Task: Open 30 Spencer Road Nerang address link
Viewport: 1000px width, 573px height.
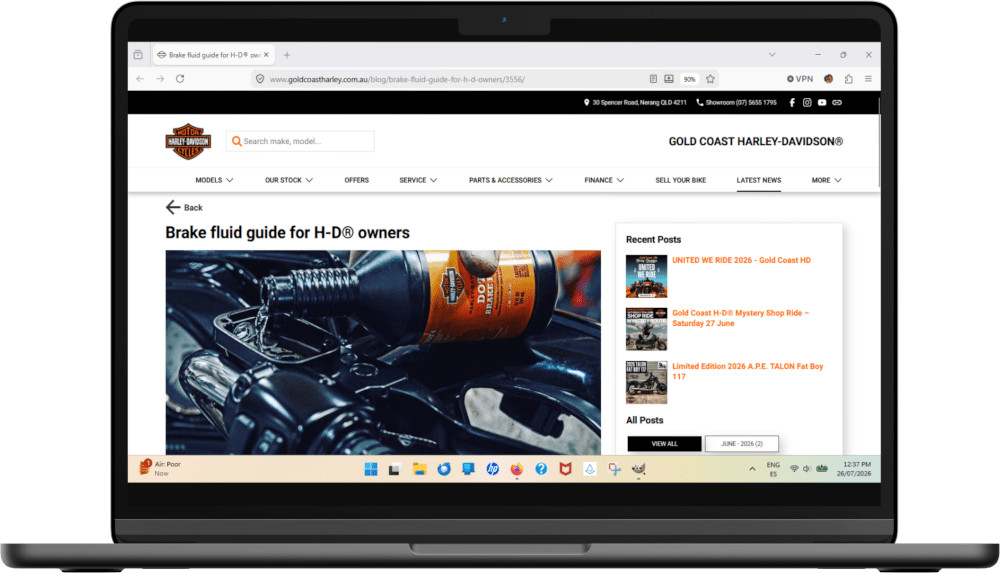Action: click(x=635, y=103)
